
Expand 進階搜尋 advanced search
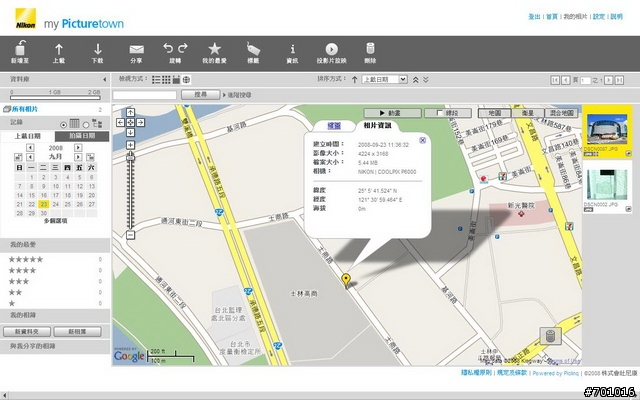[x=237, y=95]
